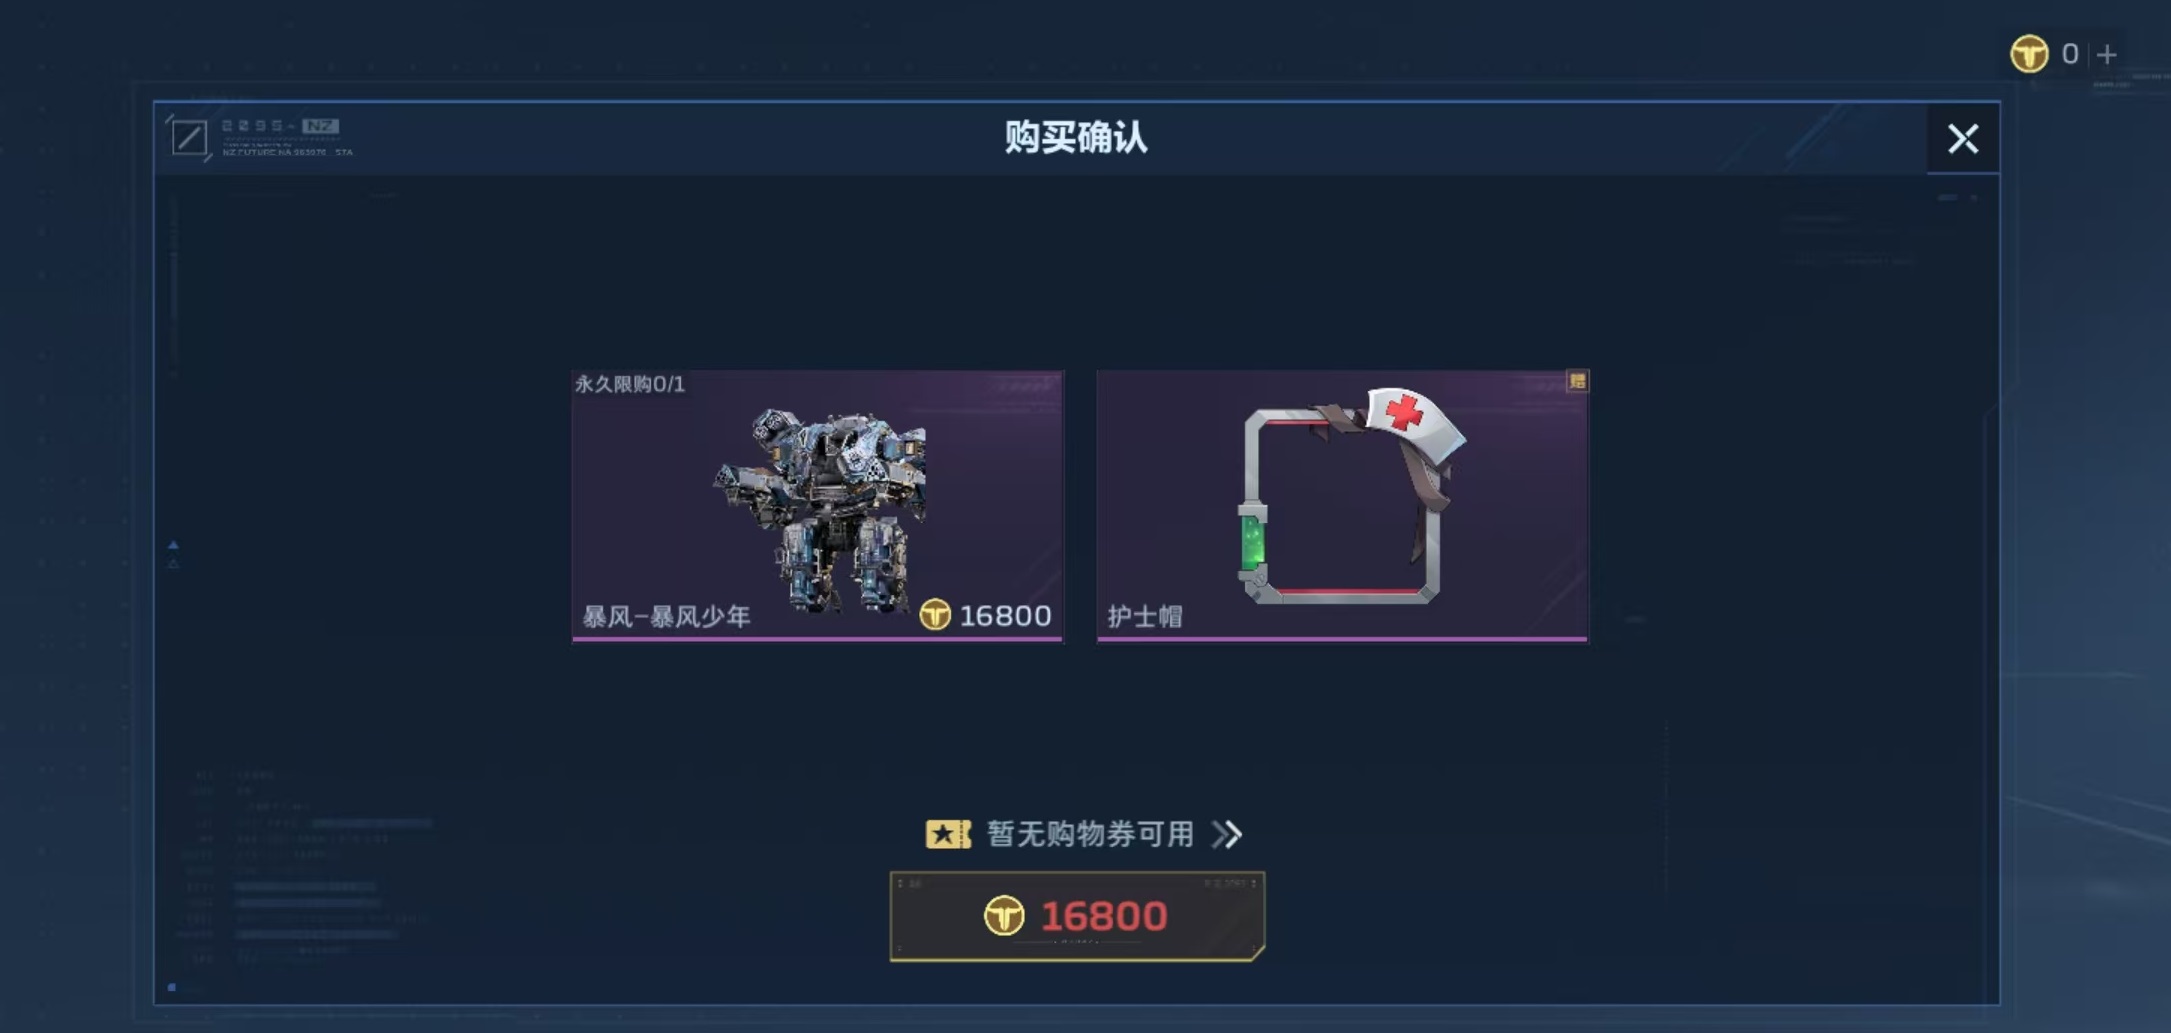Confirm purchase with the 16800 button

1077,916
